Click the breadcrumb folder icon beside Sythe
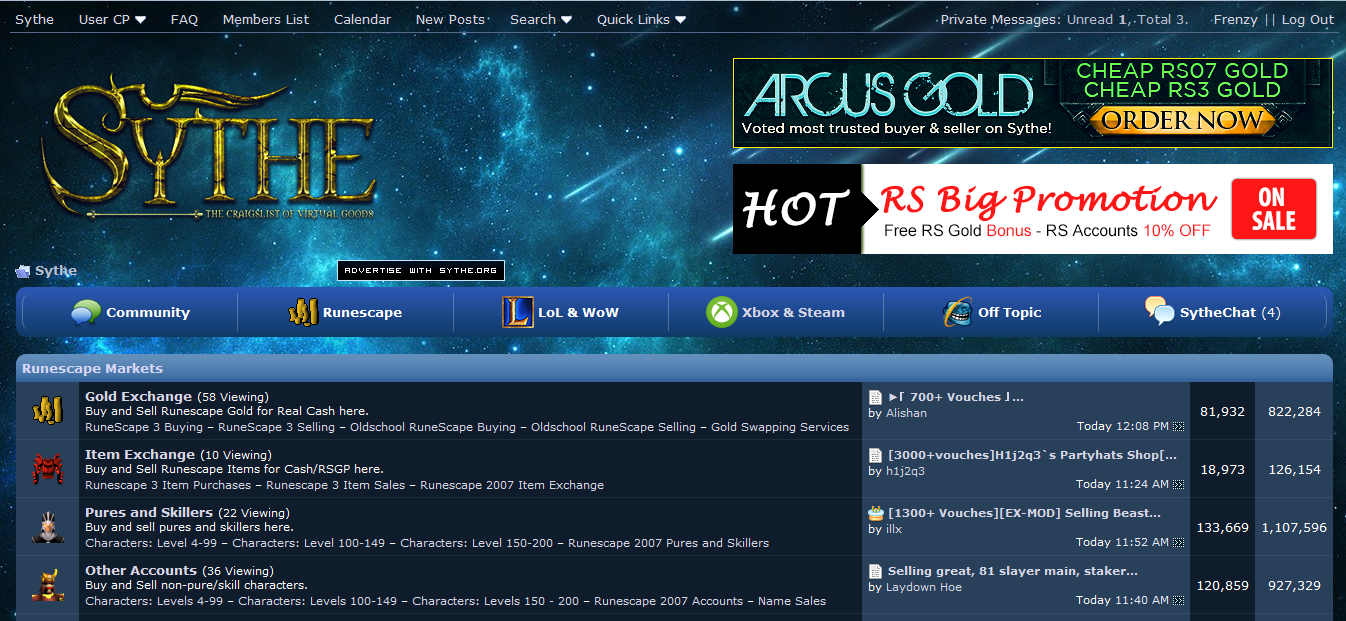Viewport: 1346px width, 621px height. pyautogui.click(x=22, y=271)
